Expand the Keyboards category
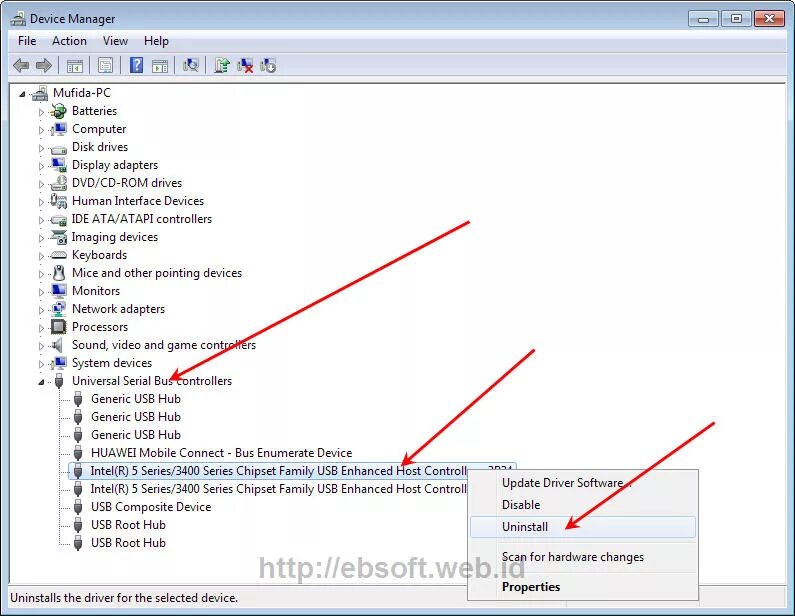The height and width of the screenshot is (616, 795). click(x=42, y=256)
